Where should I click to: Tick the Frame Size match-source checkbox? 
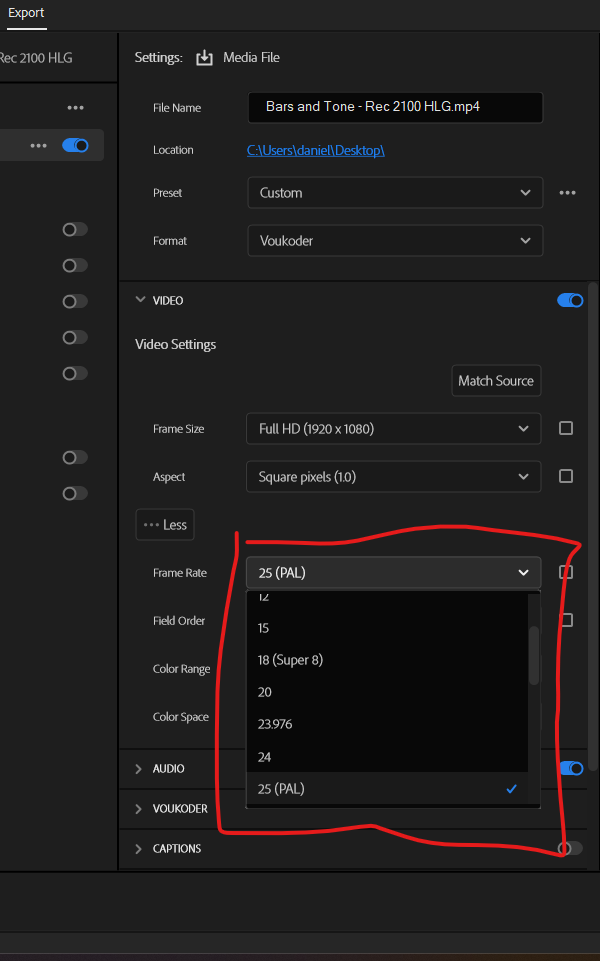[566, 428]
